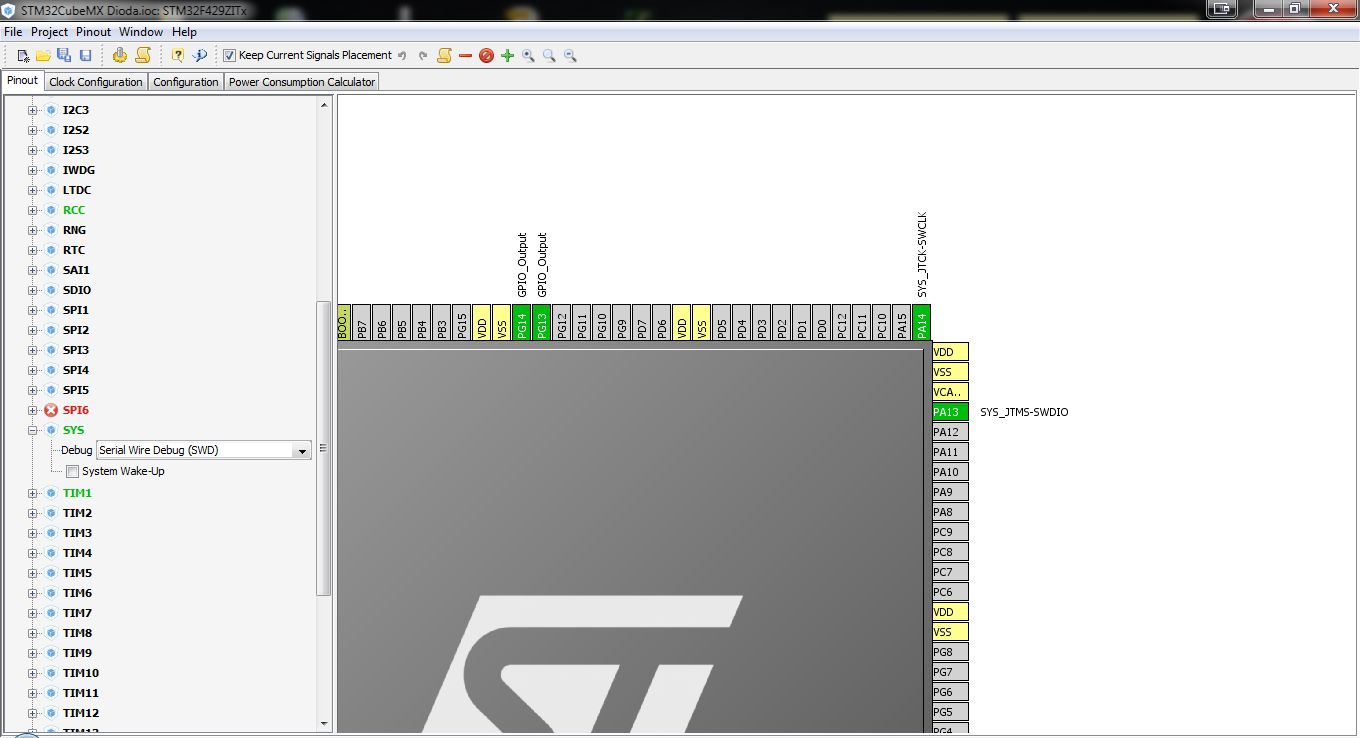Click the peripheral tree vertical scrollbar thumb

(x=324, y=448)
